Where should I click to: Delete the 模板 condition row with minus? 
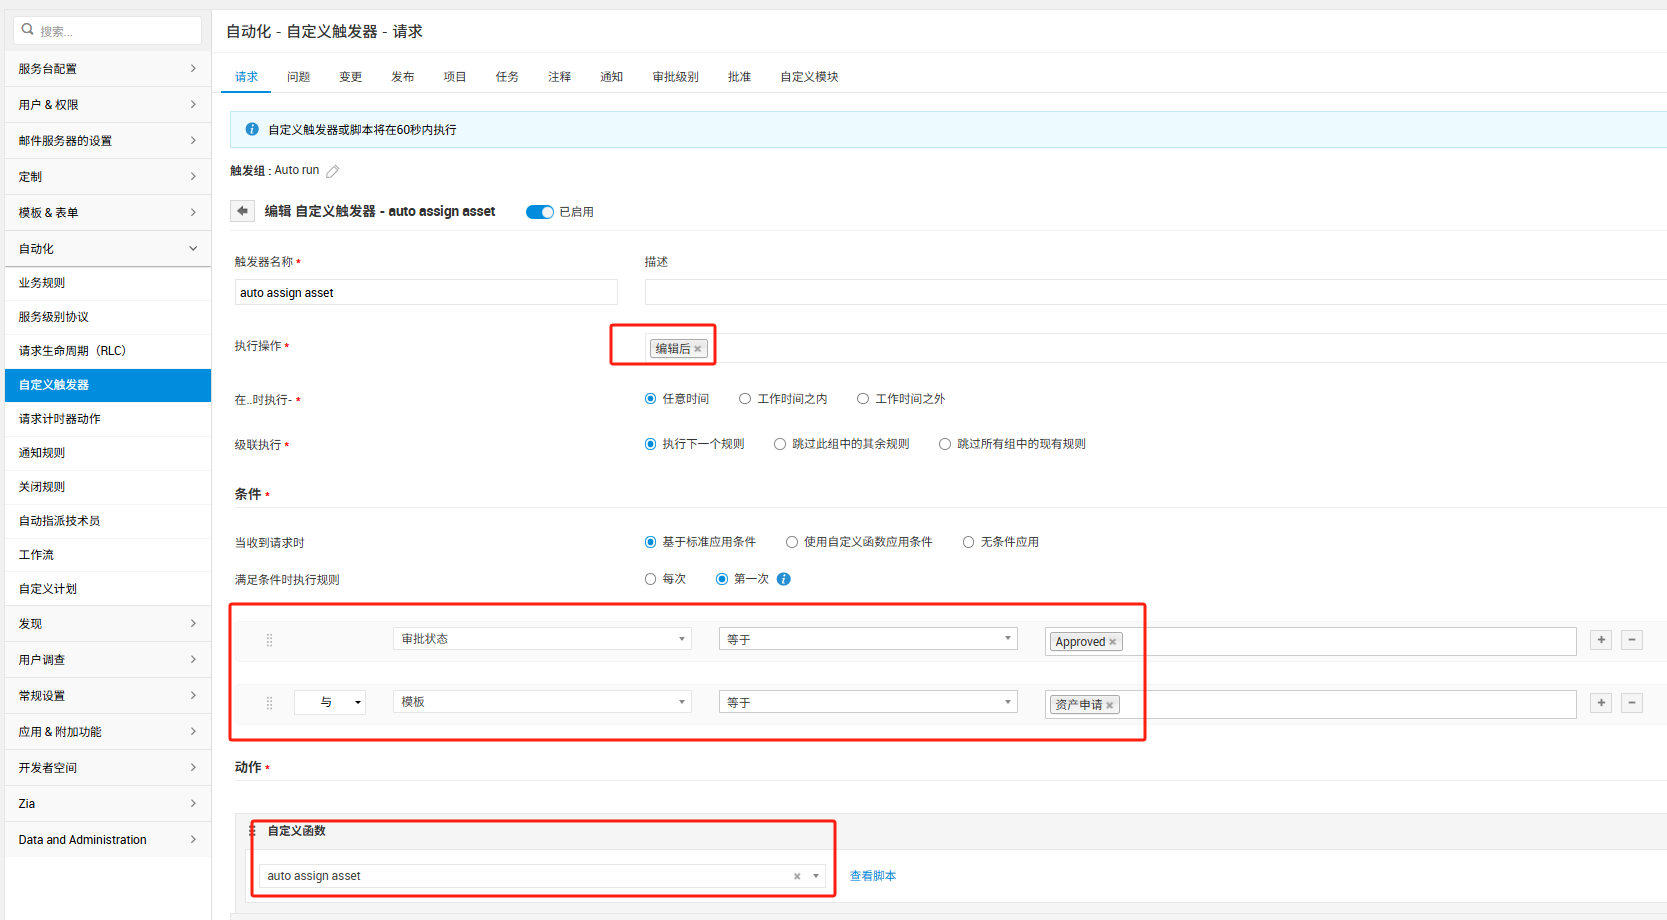[x=1632, y=702]
